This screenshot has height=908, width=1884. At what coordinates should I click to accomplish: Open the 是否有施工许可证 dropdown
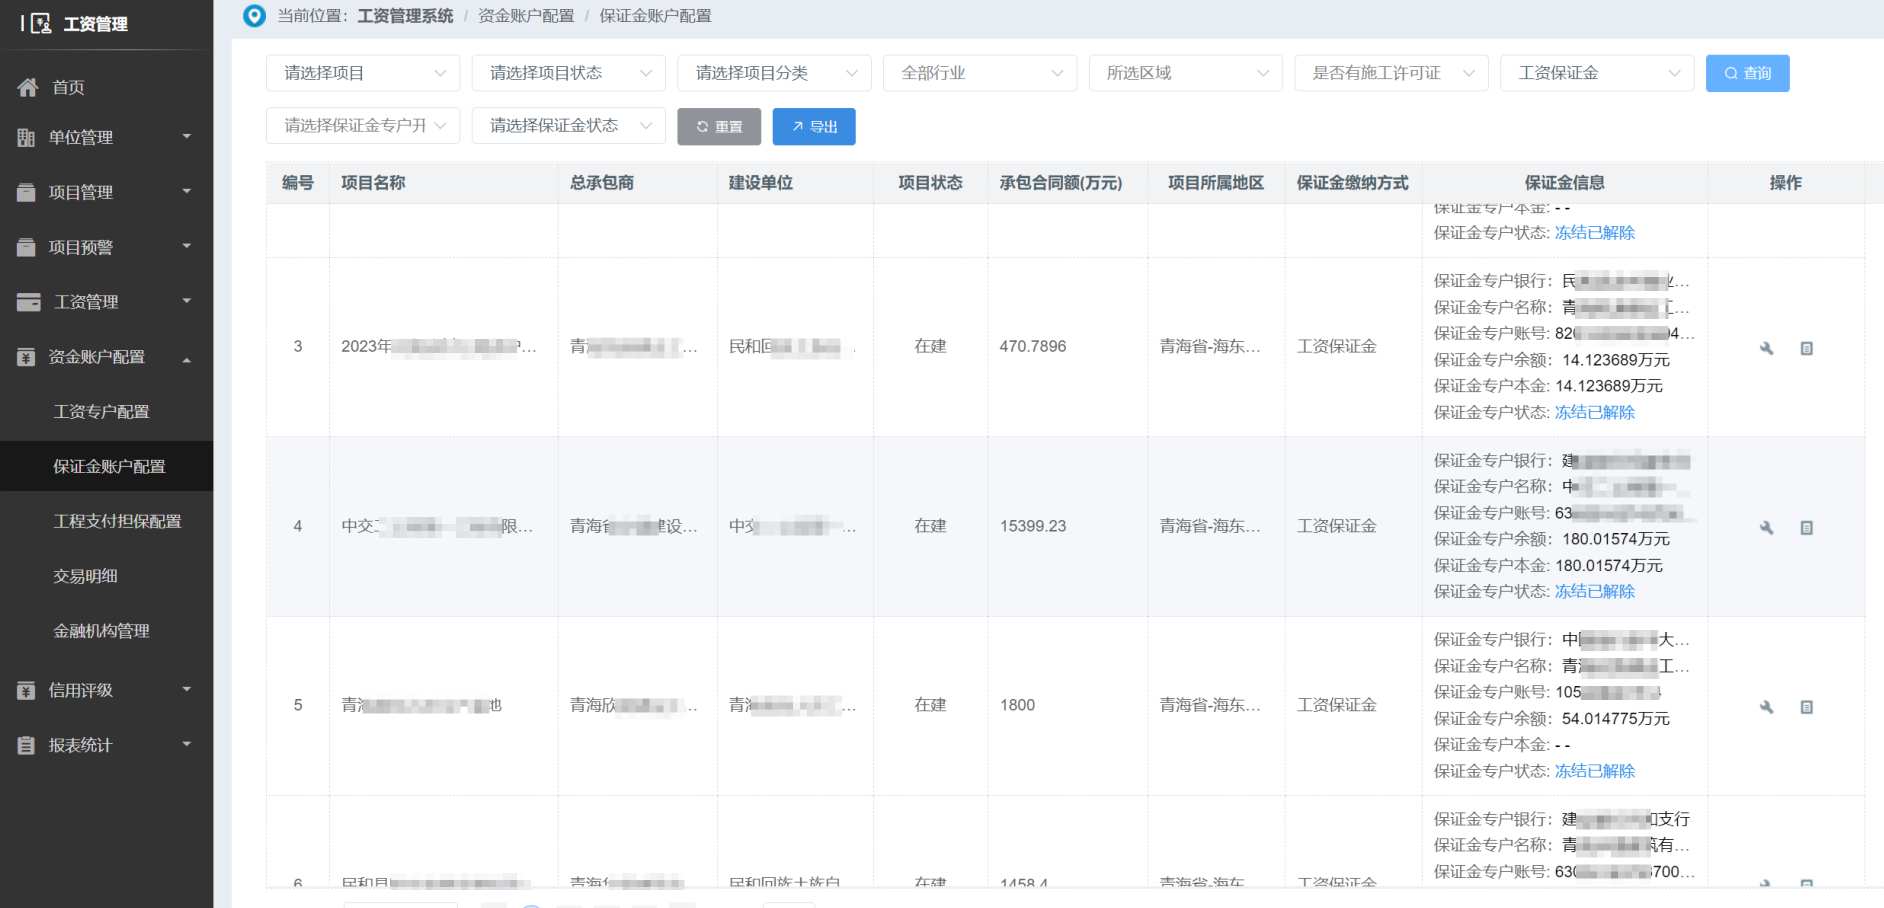tap(1391, 72)
